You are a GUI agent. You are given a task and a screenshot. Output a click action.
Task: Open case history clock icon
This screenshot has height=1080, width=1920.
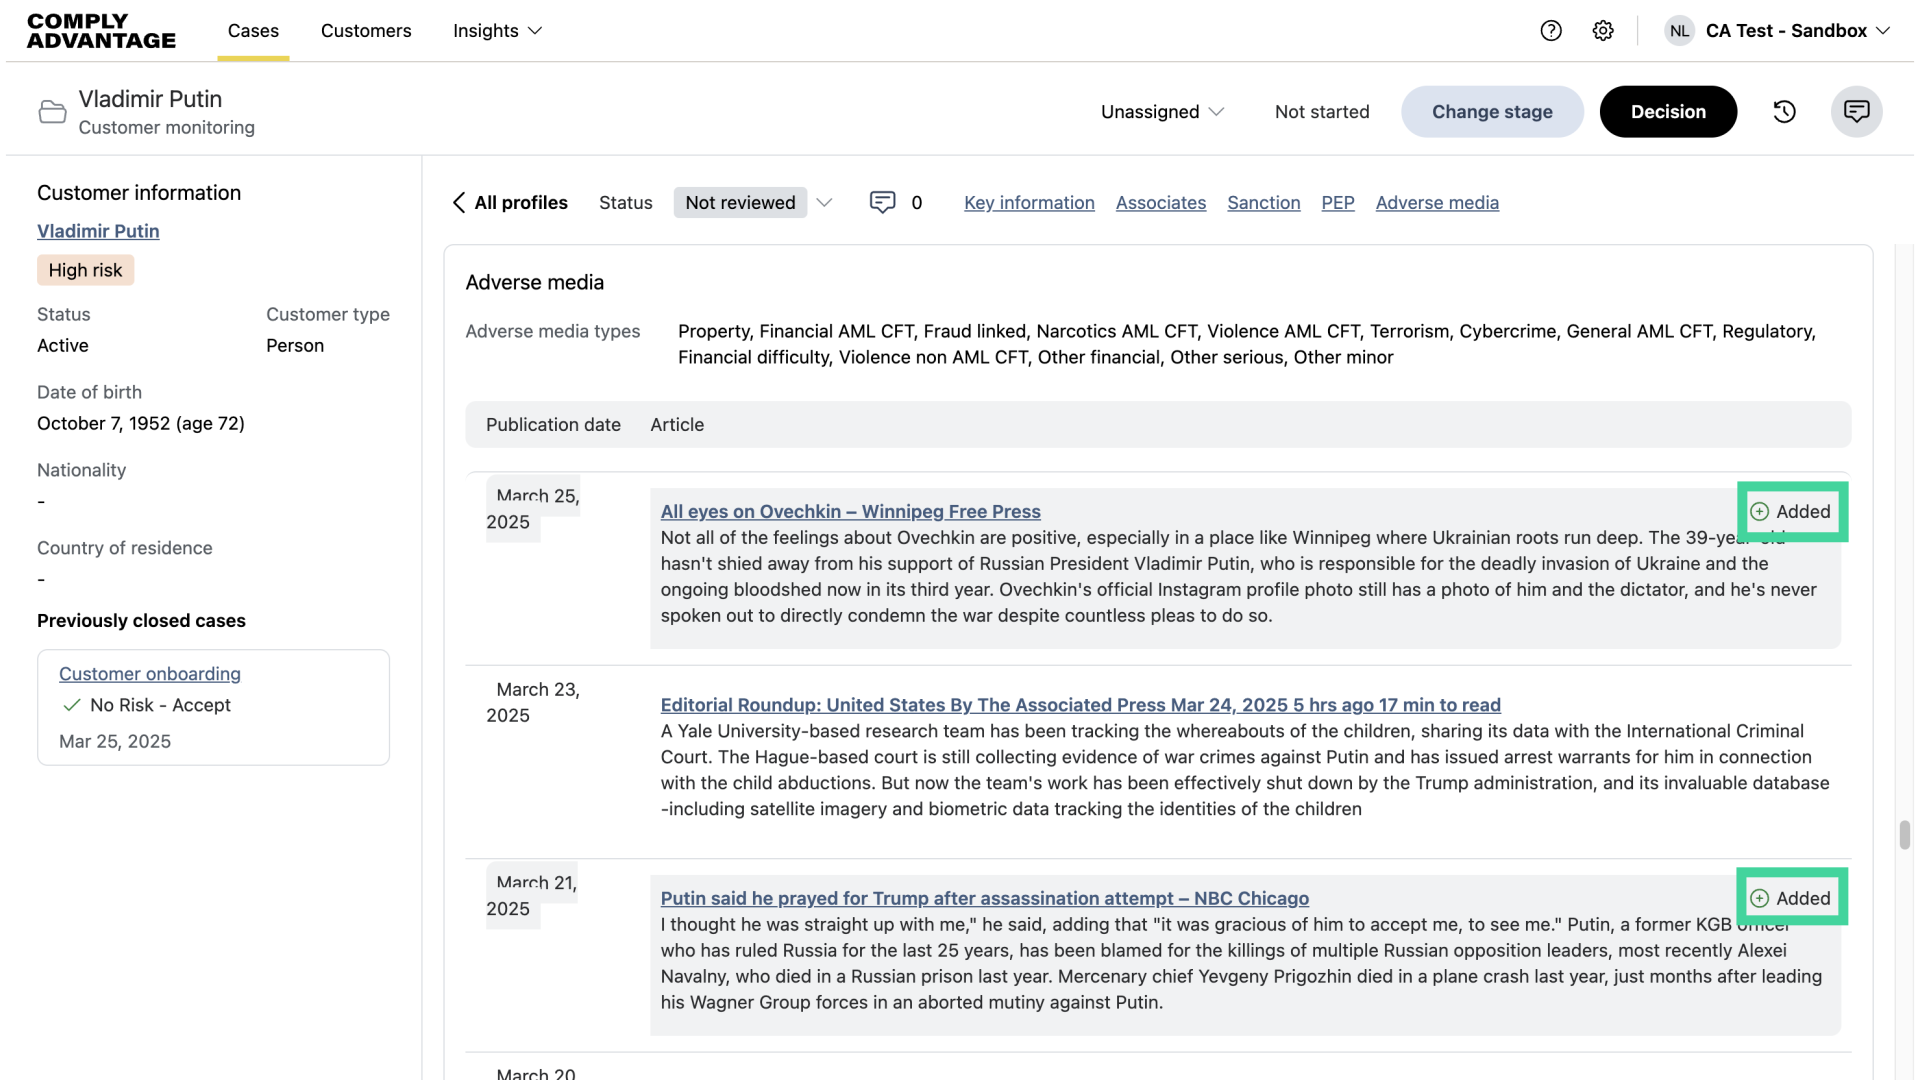tap(1785, 112)
